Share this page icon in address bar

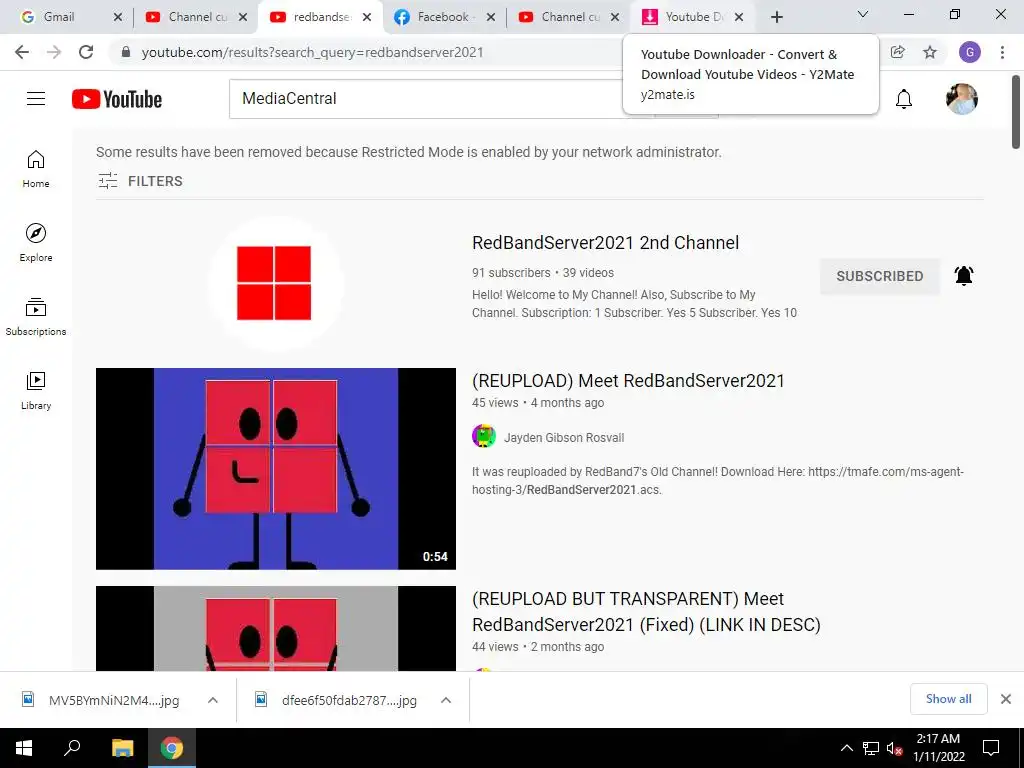point(897,52)
